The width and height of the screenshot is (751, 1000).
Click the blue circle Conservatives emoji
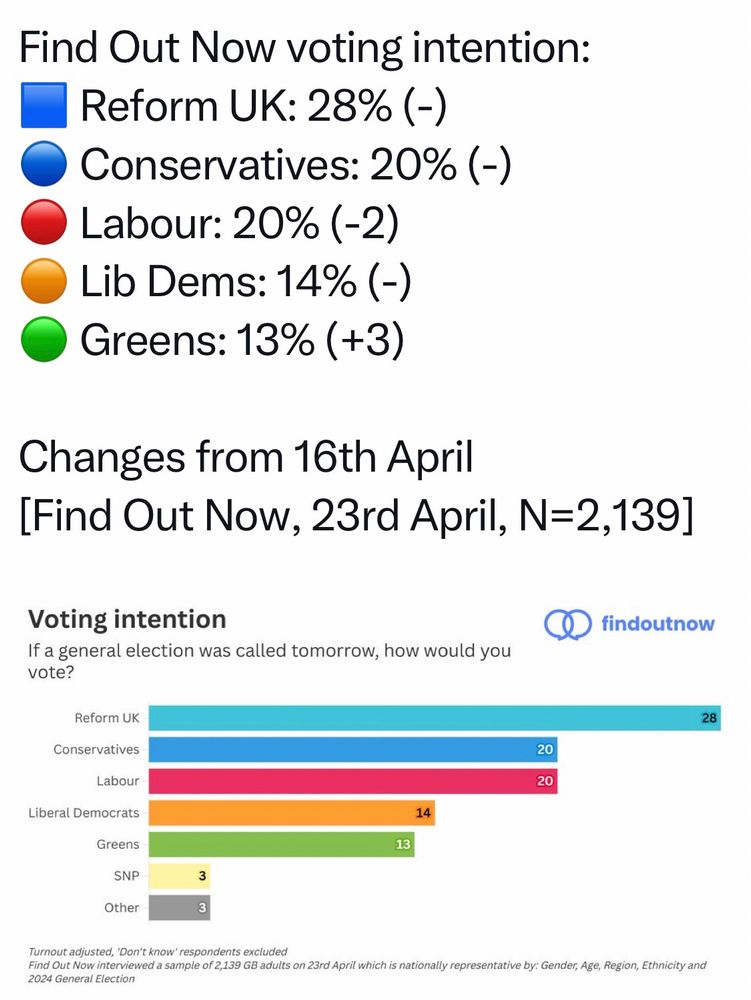(44, 164)
